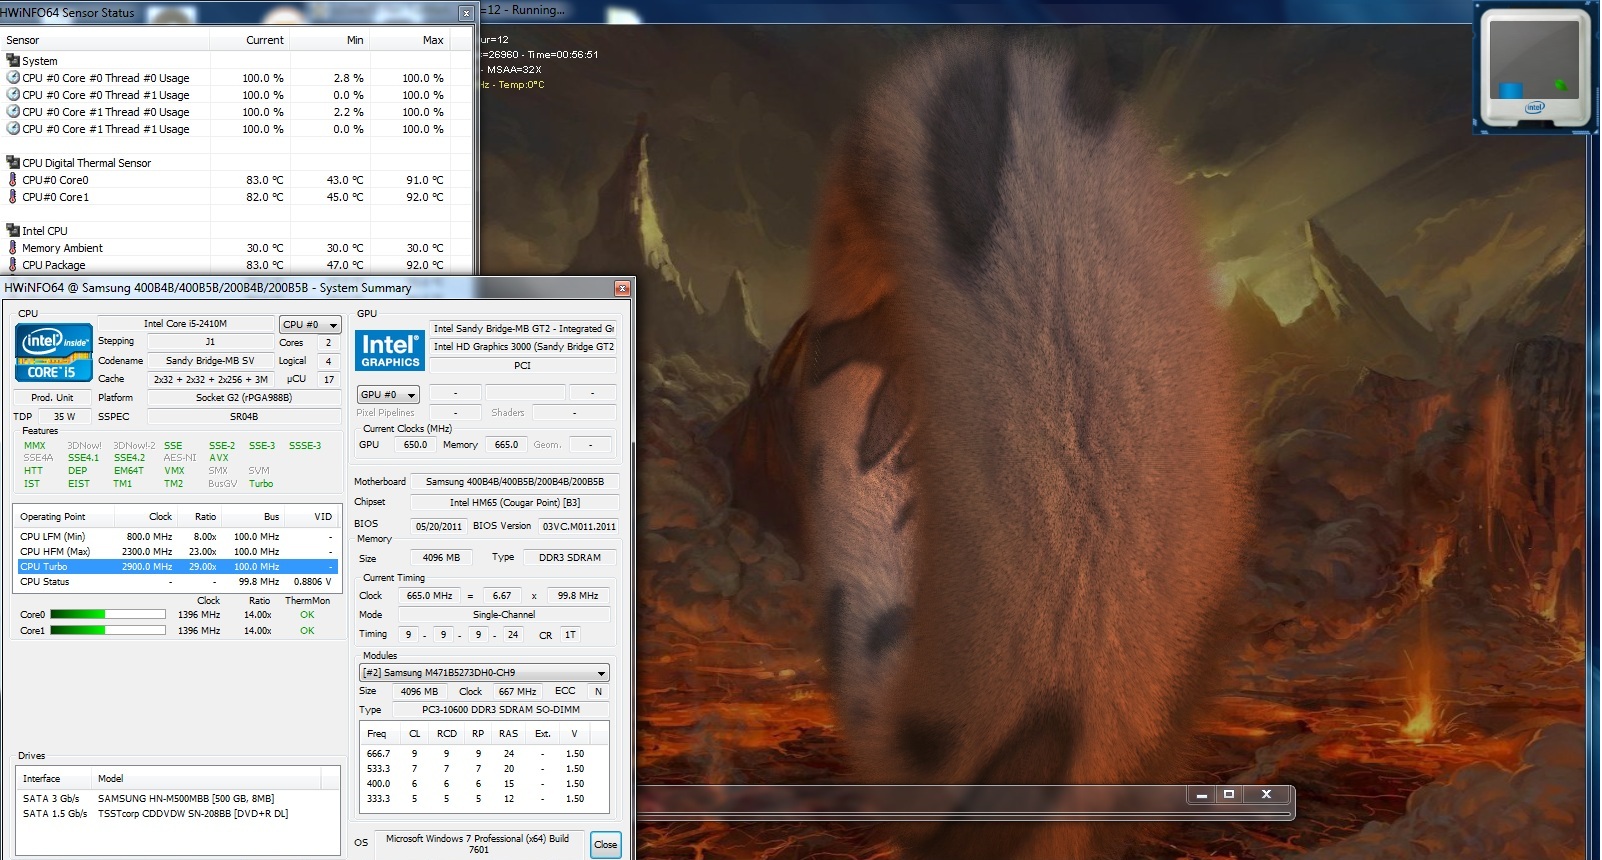Screen dimensions: 1602x860
Task: Click the Intel Graphics logo
Action: tap(390, 350)
